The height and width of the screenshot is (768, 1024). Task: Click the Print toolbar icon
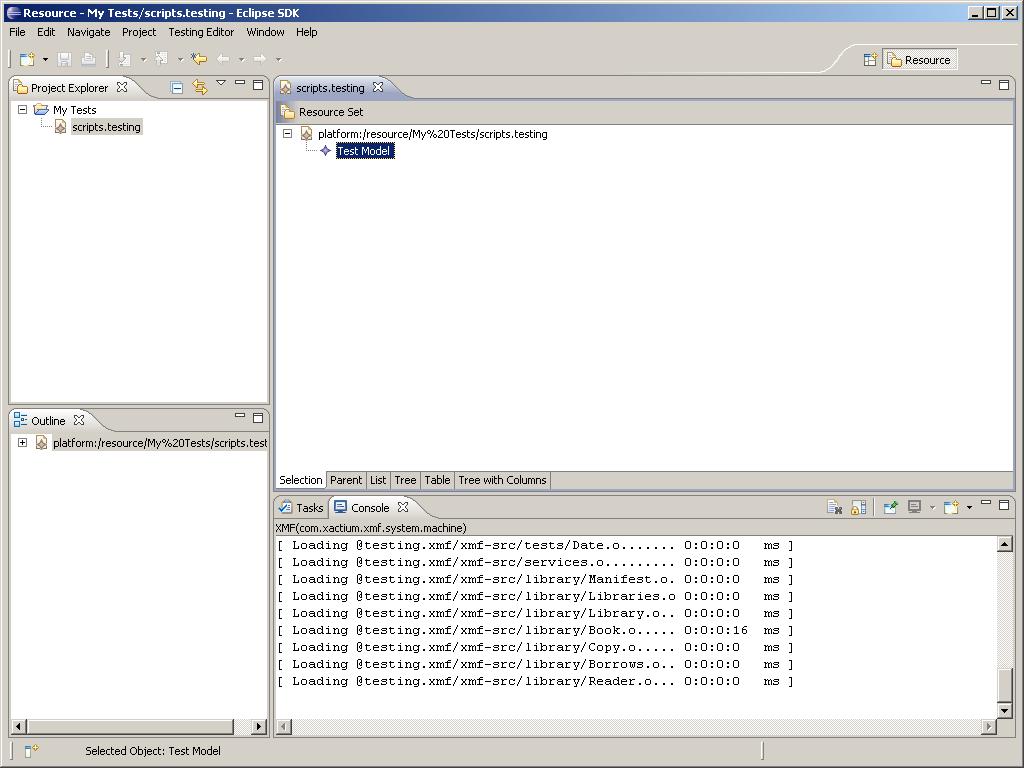[88, 59]
